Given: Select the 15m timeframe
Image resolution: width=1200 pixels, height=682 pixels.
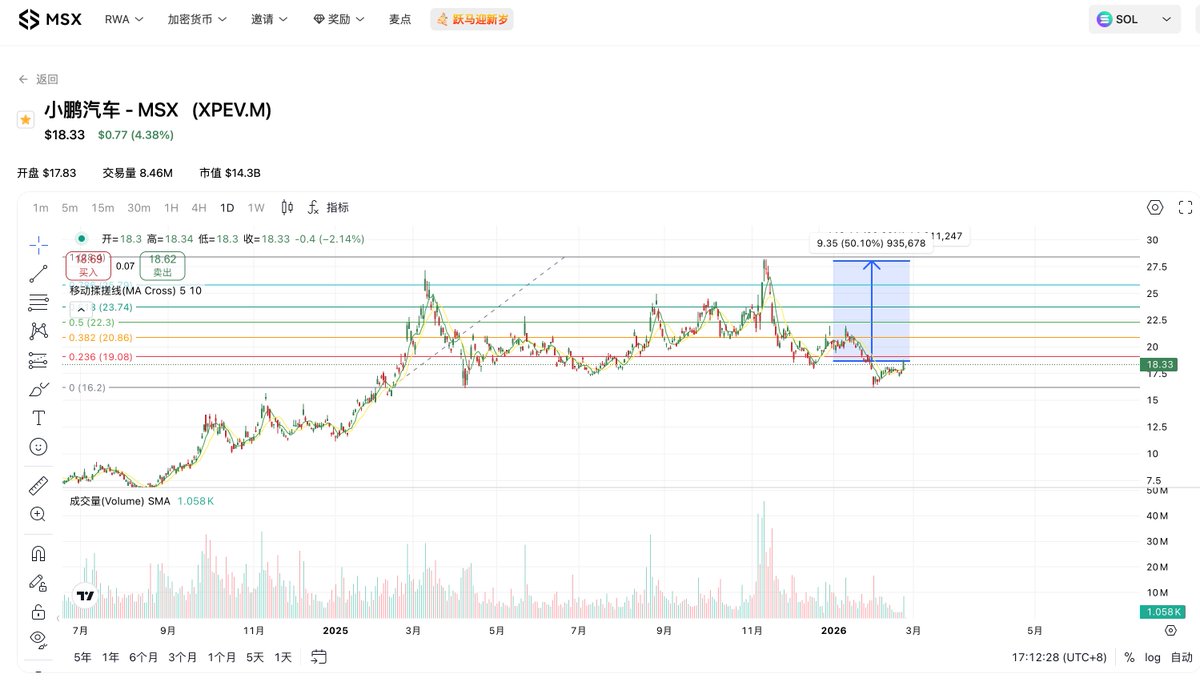Looking at the screenshot, I should [102, 207].
